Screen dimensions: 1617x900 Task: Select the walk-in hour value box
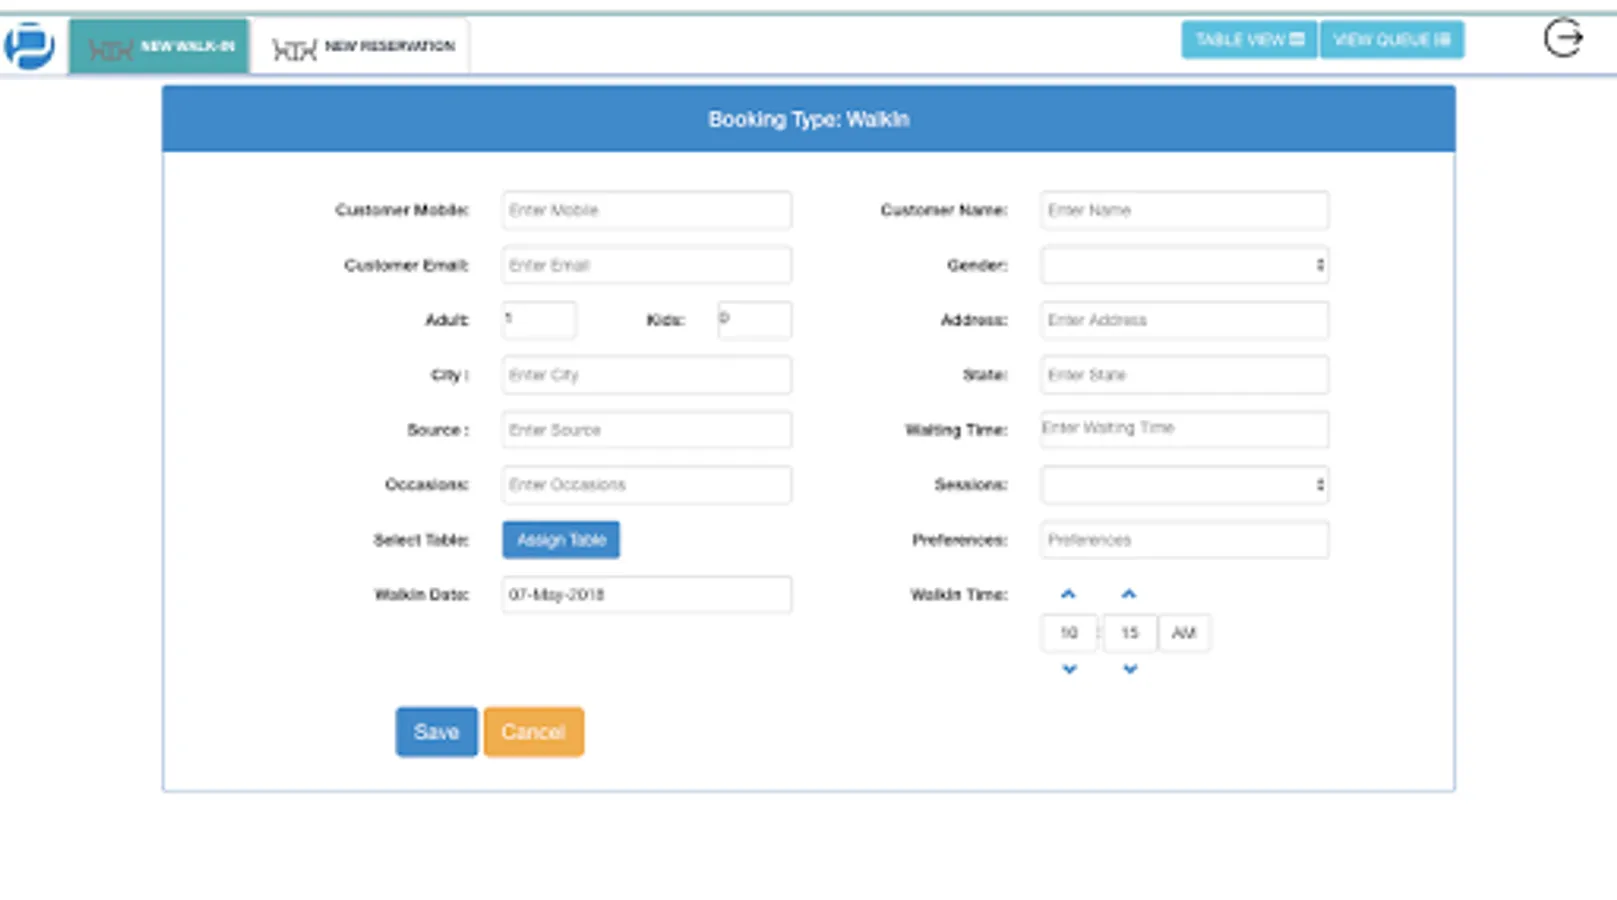pyautogui.click(x=1069, y=633)
